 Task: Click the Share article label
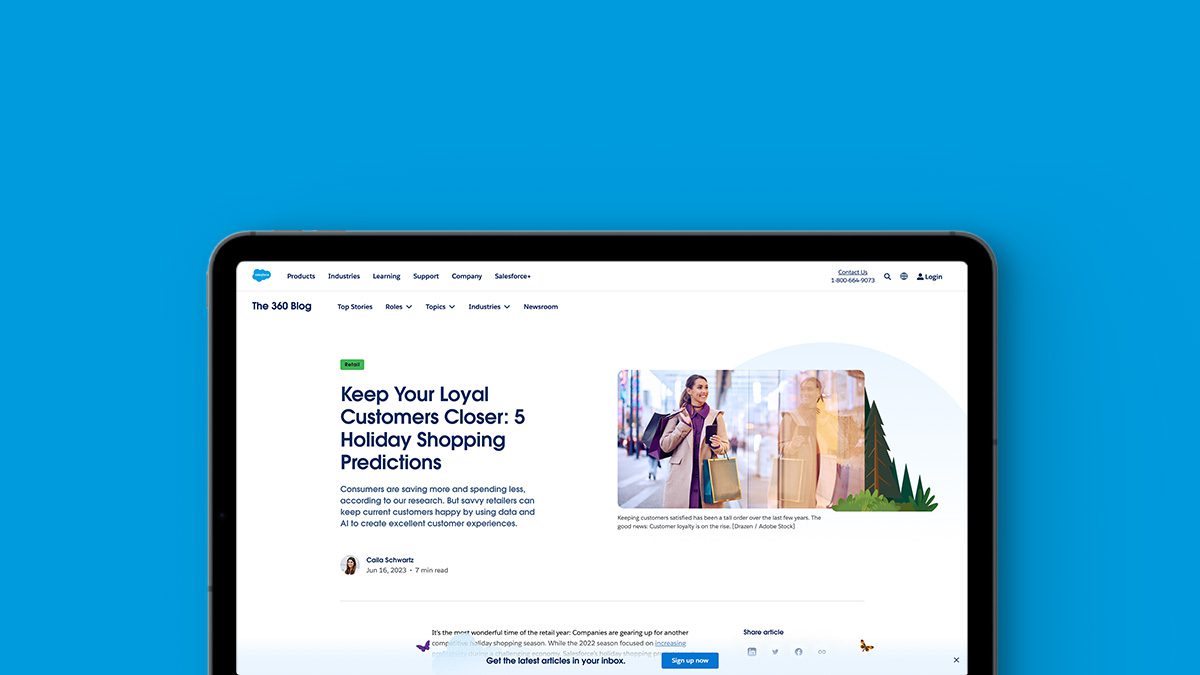coord(764,632)
